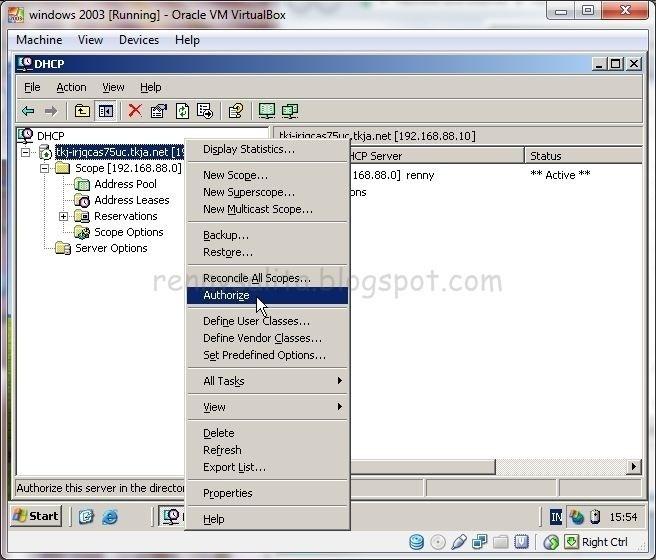The height and width of the screenshot is (560, 656).
Task: Select Refresh in context menu
Action: [267, 450]
